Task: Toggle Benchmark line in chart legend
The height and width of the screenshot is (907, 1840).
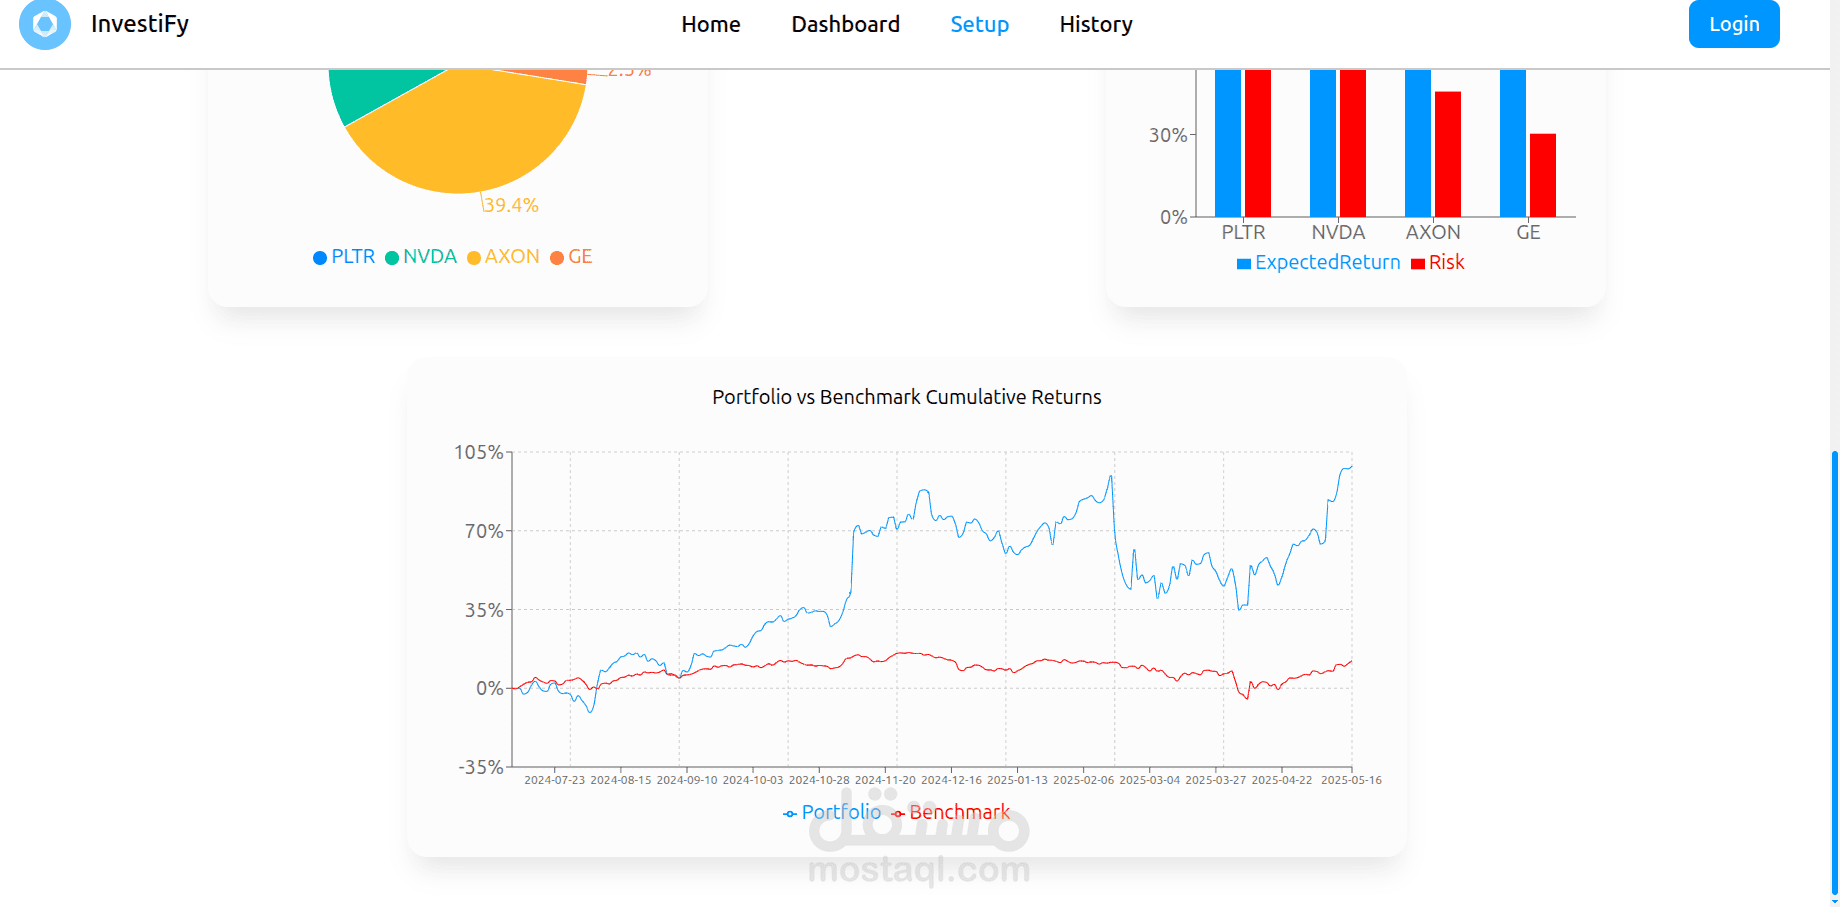Action: [950, 813]
